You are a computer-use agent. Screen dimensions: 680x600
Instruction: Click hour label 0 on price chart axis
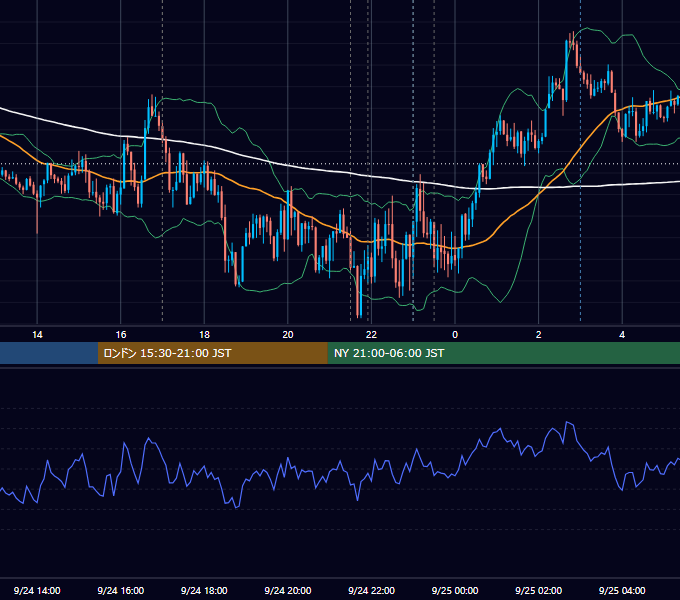[x=455, y=335]
